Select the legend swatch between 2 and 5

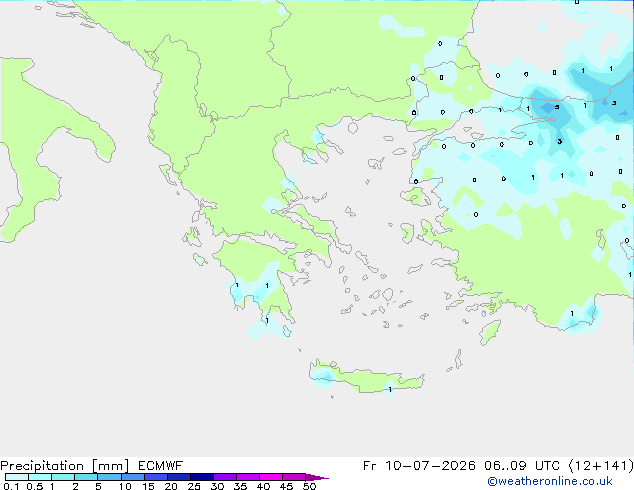[86, 477]
